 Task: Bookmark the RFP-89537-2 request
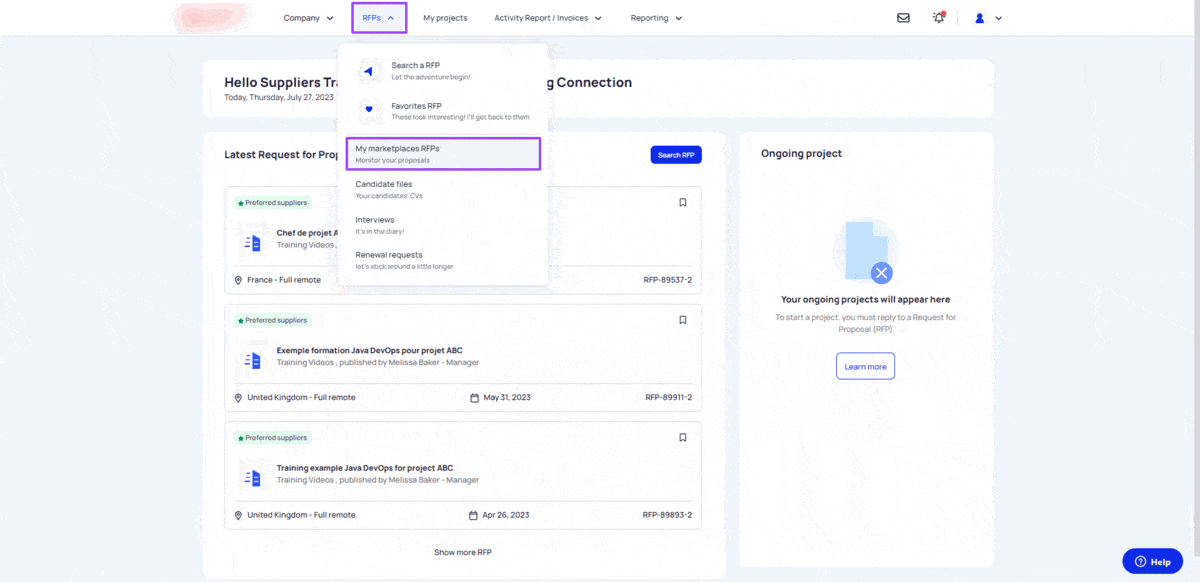(683, 202)
